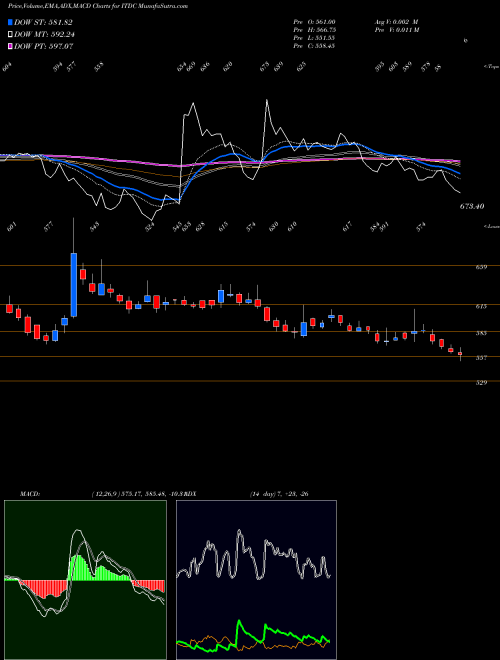Select the 'DOW PT: 597.07' legend text

44,46
